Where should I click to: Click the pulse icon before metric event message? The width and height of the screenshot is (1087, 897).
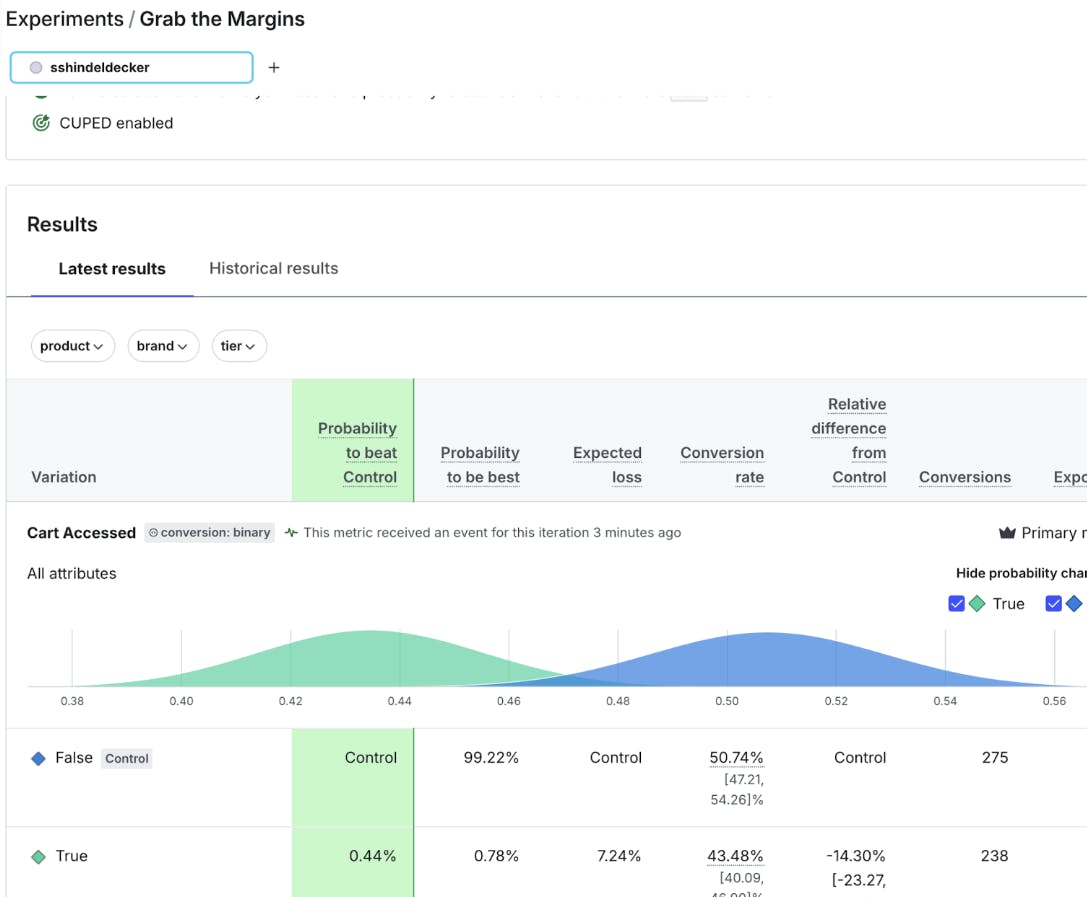[291, 533]
